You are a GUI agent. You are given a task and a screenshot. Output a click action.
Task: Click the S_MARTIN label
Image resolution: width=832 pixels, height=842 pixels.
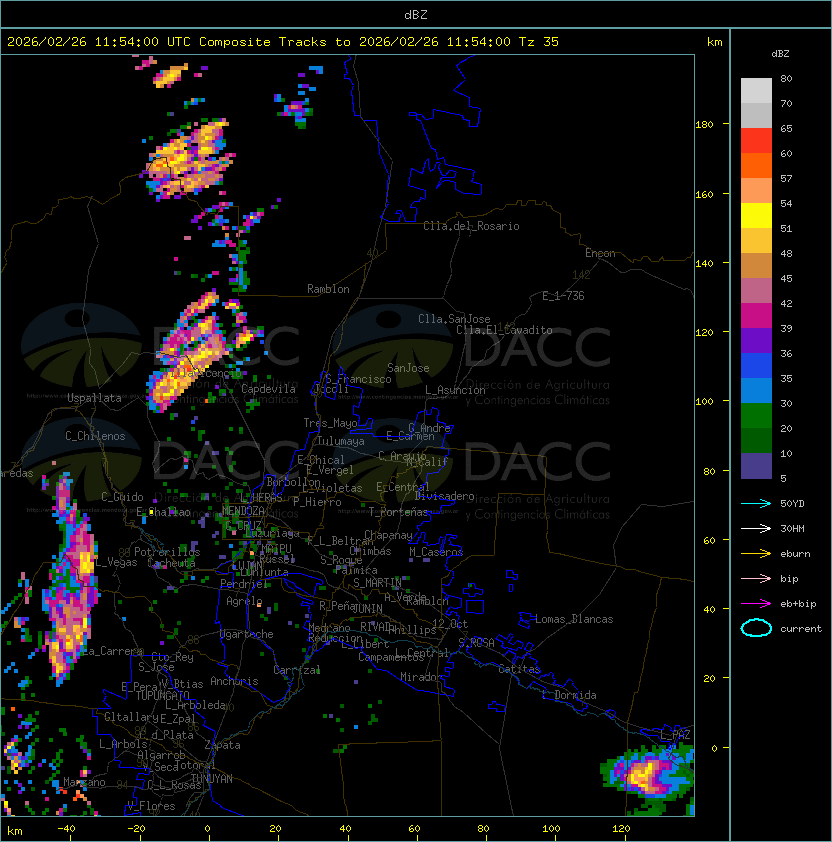point(377,583)
